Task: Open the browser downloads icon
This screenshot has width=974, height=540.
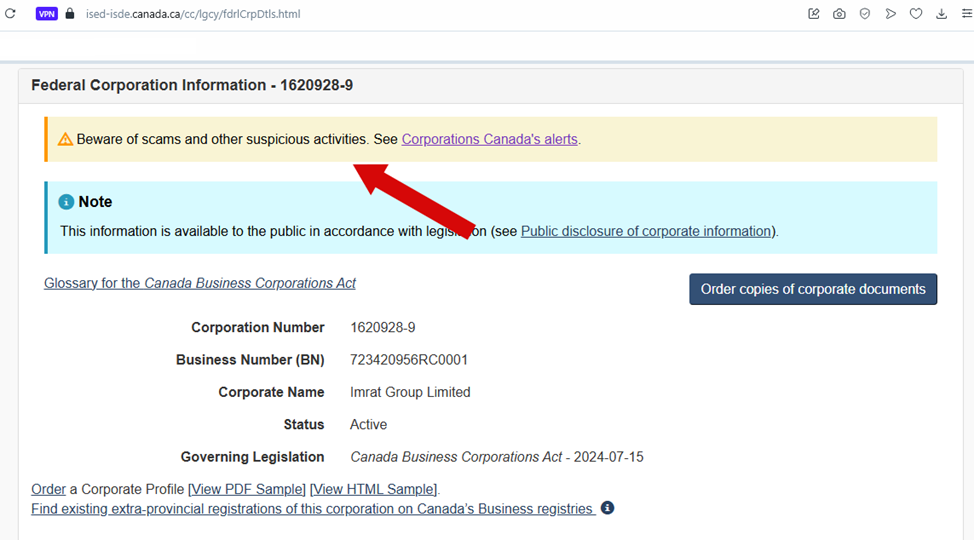Action: pos(941,14)
